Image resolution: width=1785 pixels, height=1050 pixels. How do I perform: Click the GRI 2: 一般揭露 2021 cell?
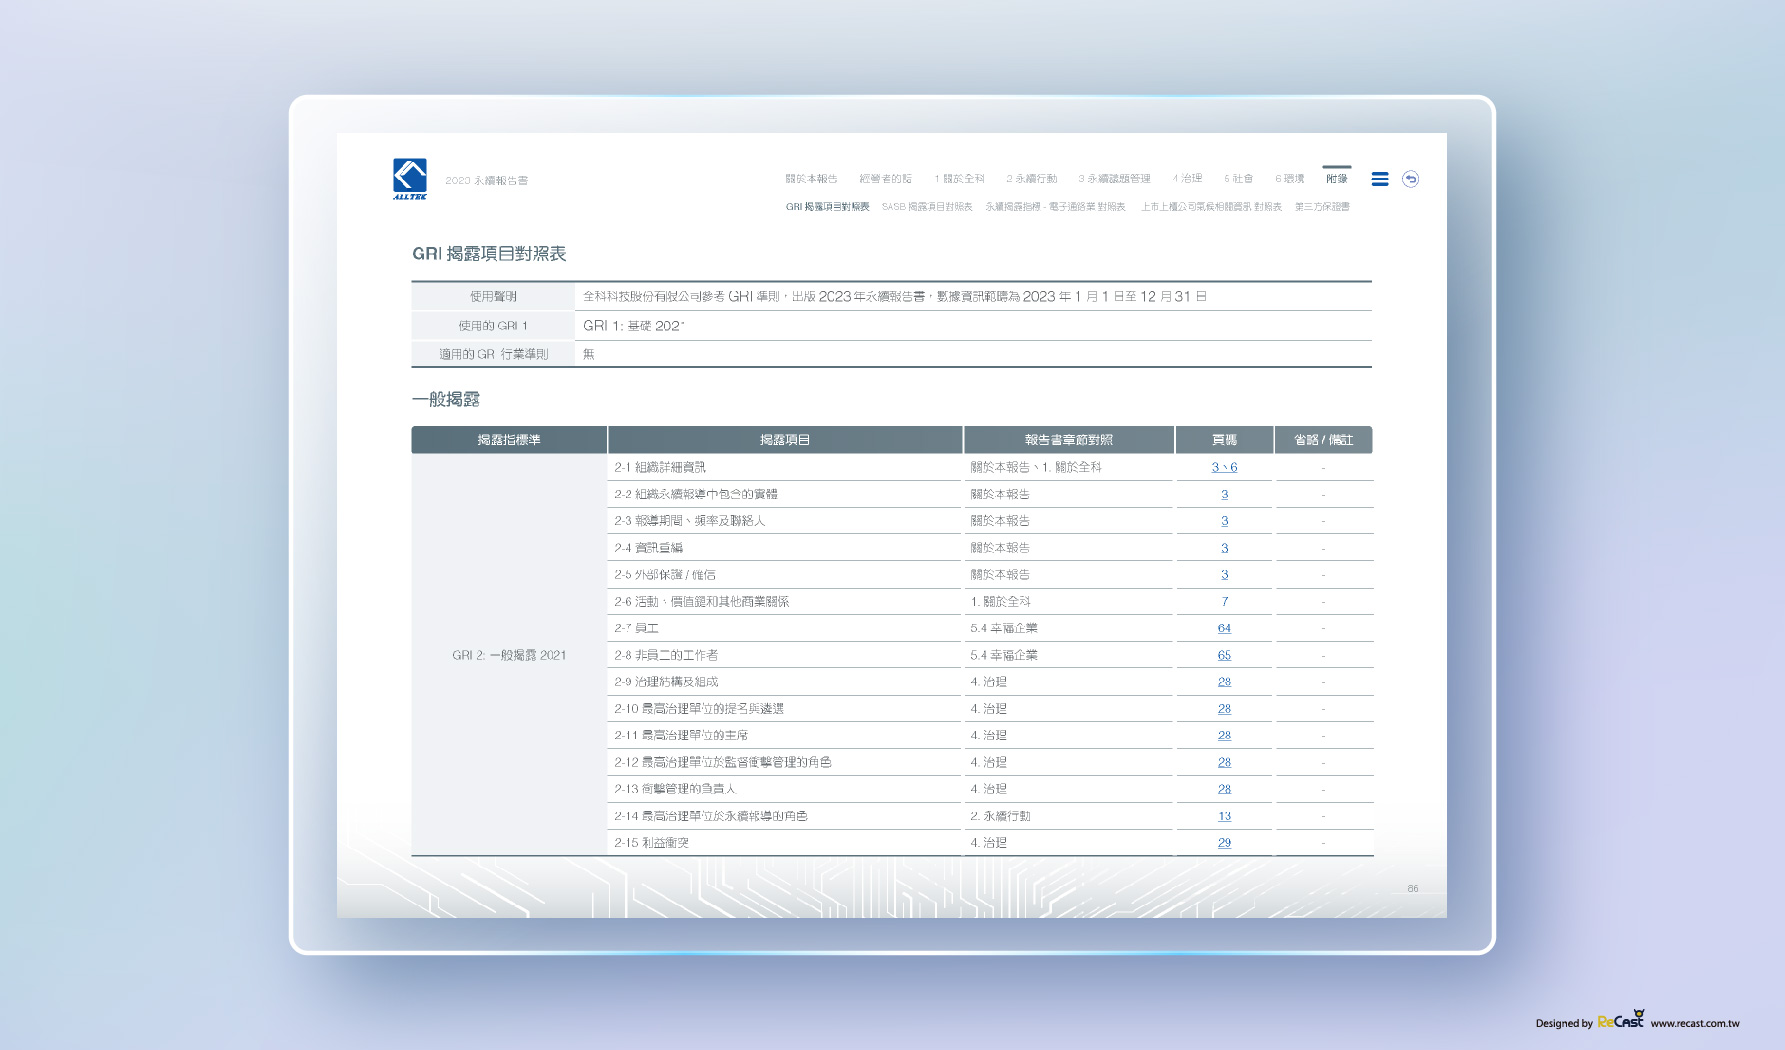[509, 655]
